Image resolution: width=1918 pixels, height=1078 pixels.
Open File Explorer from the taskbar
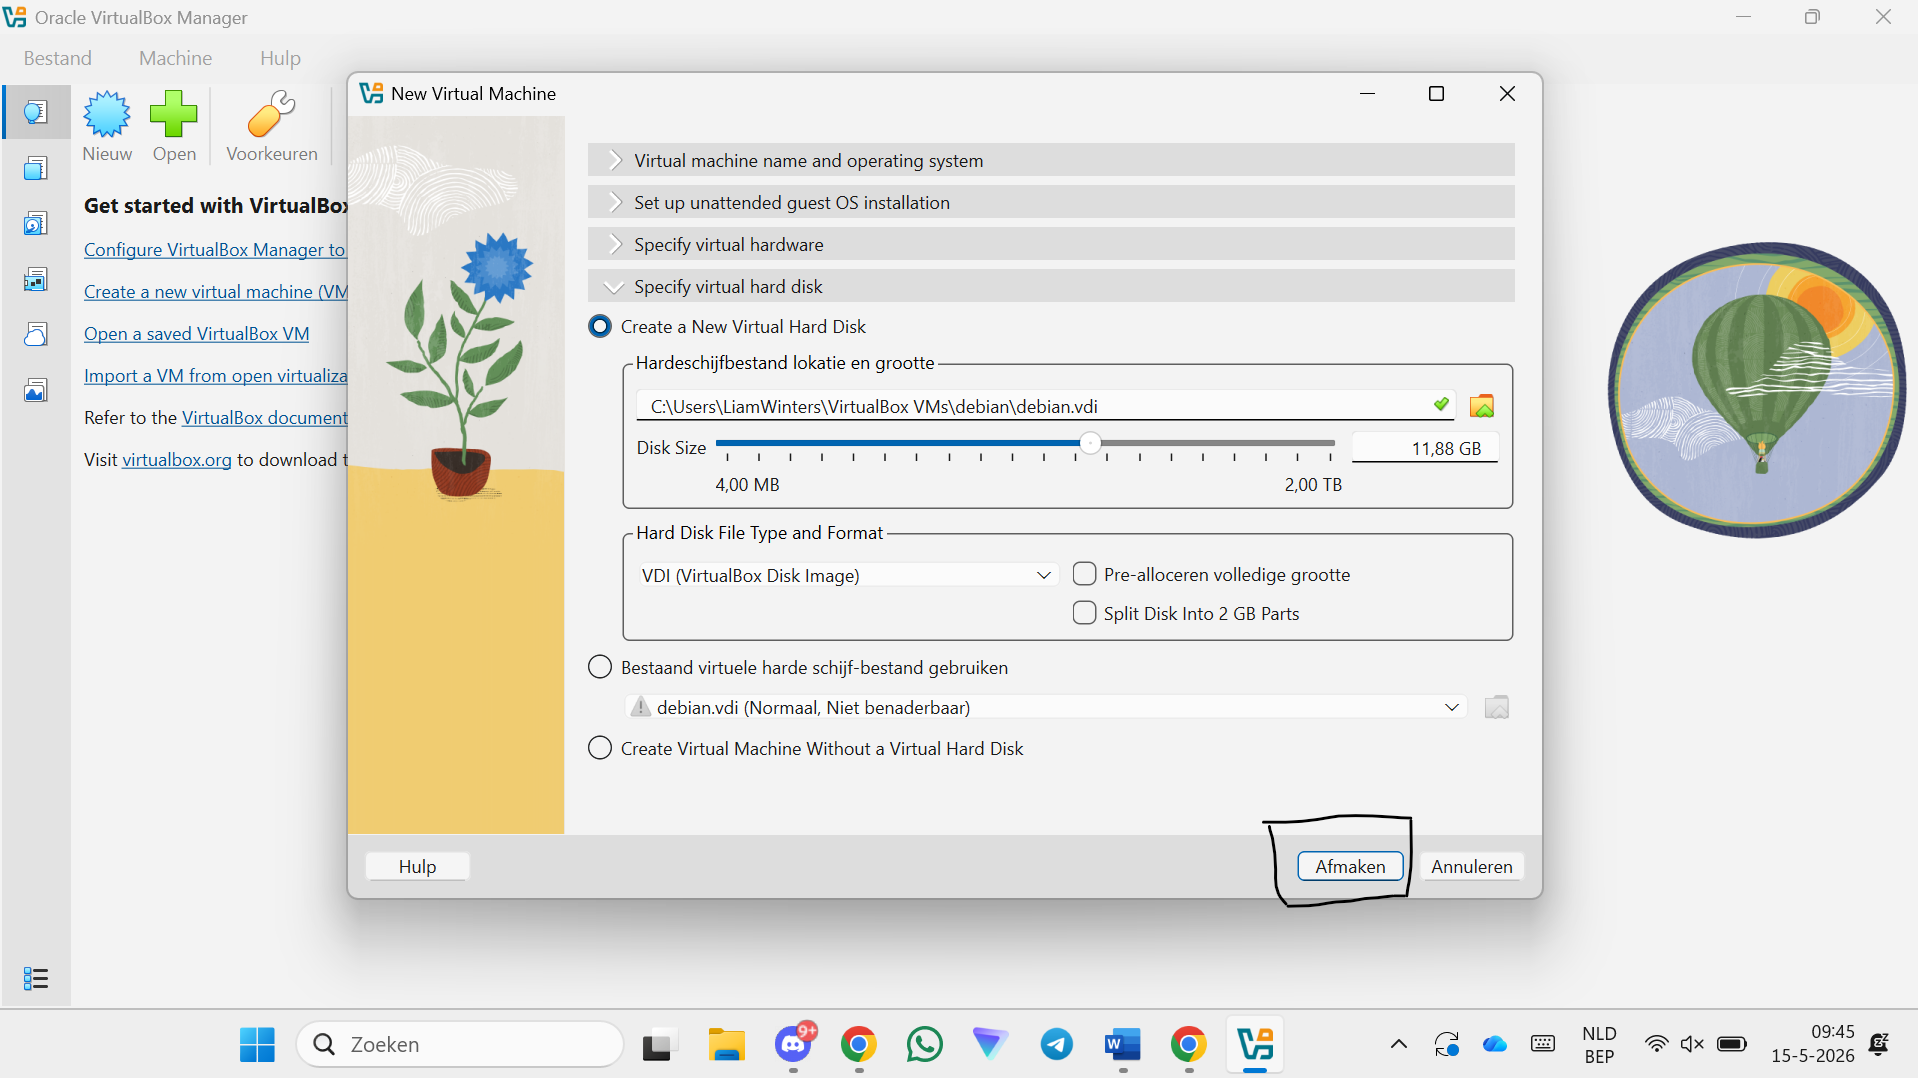click(727, 1044)
